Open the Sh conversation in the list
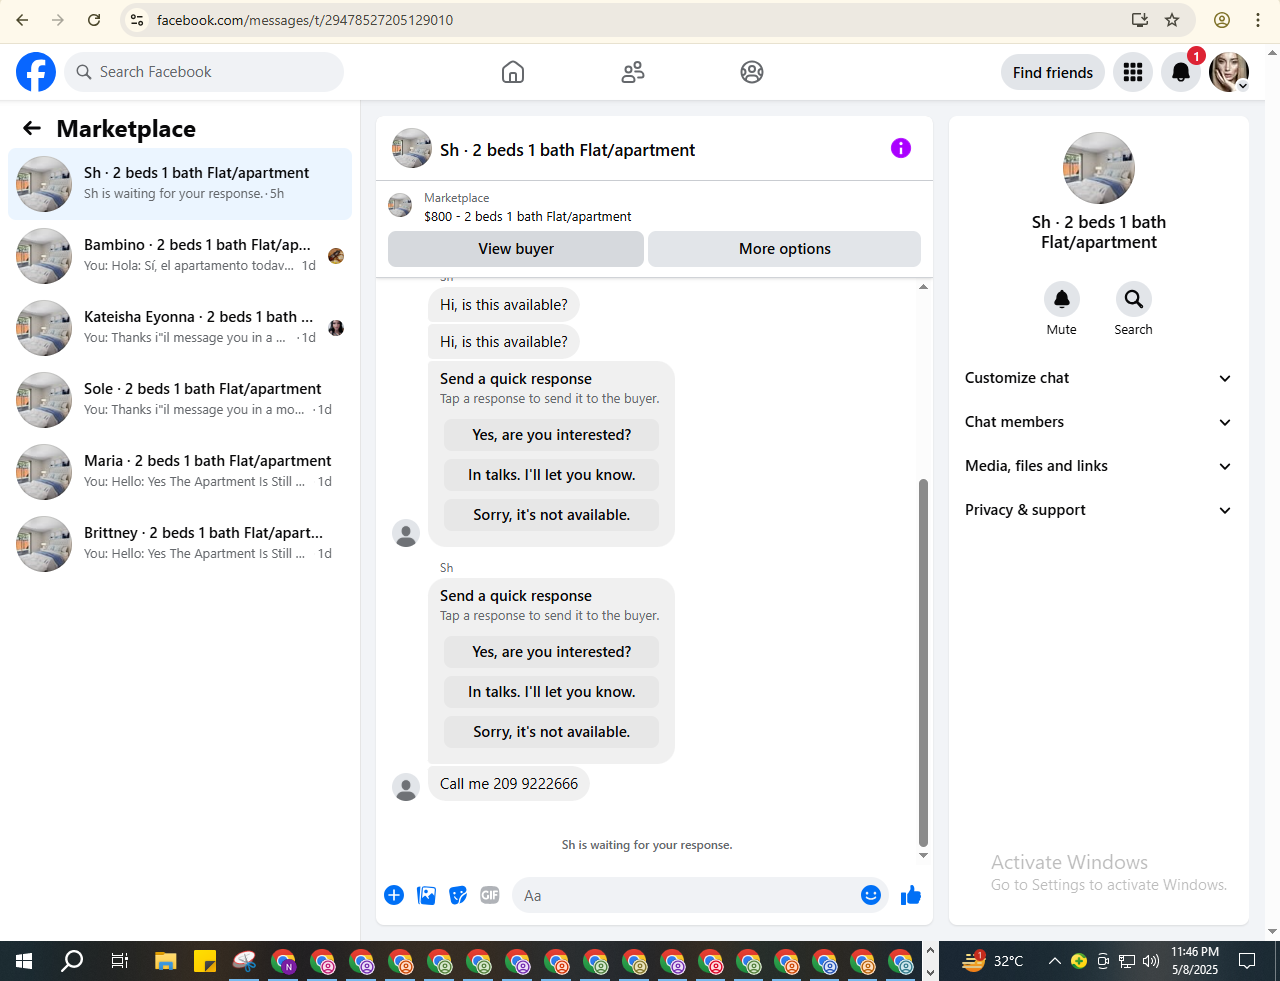Viewport: 1280px width, 981px height. (x=180, y=184)
